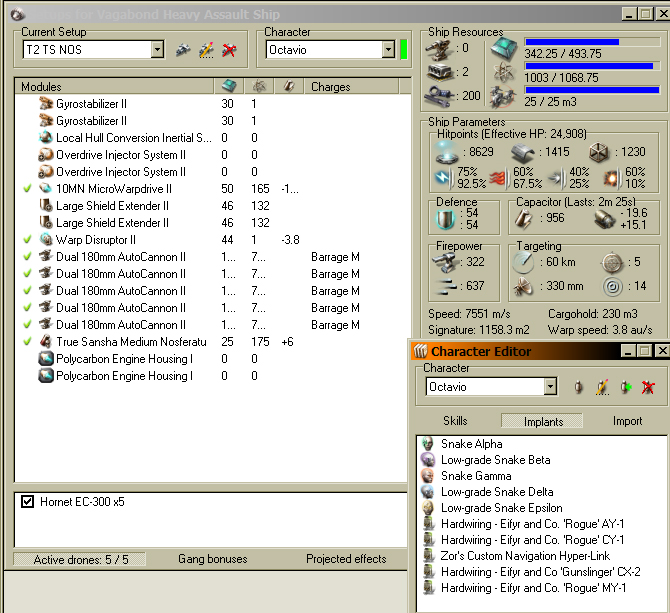This screenshot has width=670, height=613.
Task: Click the scan resolution icon showing 330 mm
Action: (x=523, y=286)
